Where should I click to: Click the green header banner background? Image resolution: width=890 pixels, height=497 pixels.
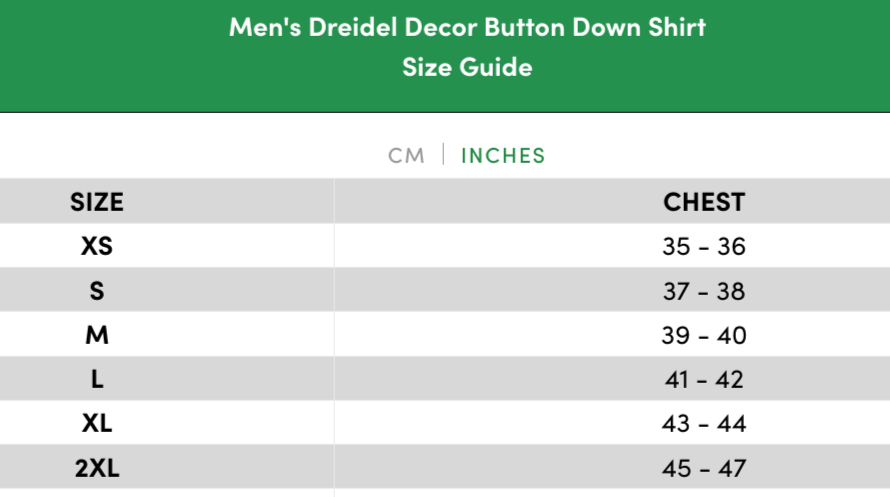(x=120, y=60)
